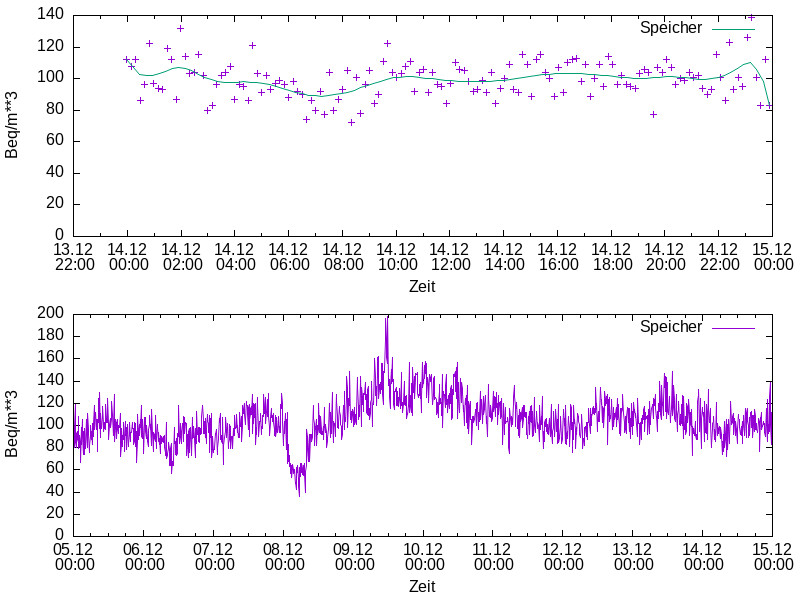Click the 09.12 00:00 tick label in lower chart
Screen dimensions: 800x600
point(353,557)
